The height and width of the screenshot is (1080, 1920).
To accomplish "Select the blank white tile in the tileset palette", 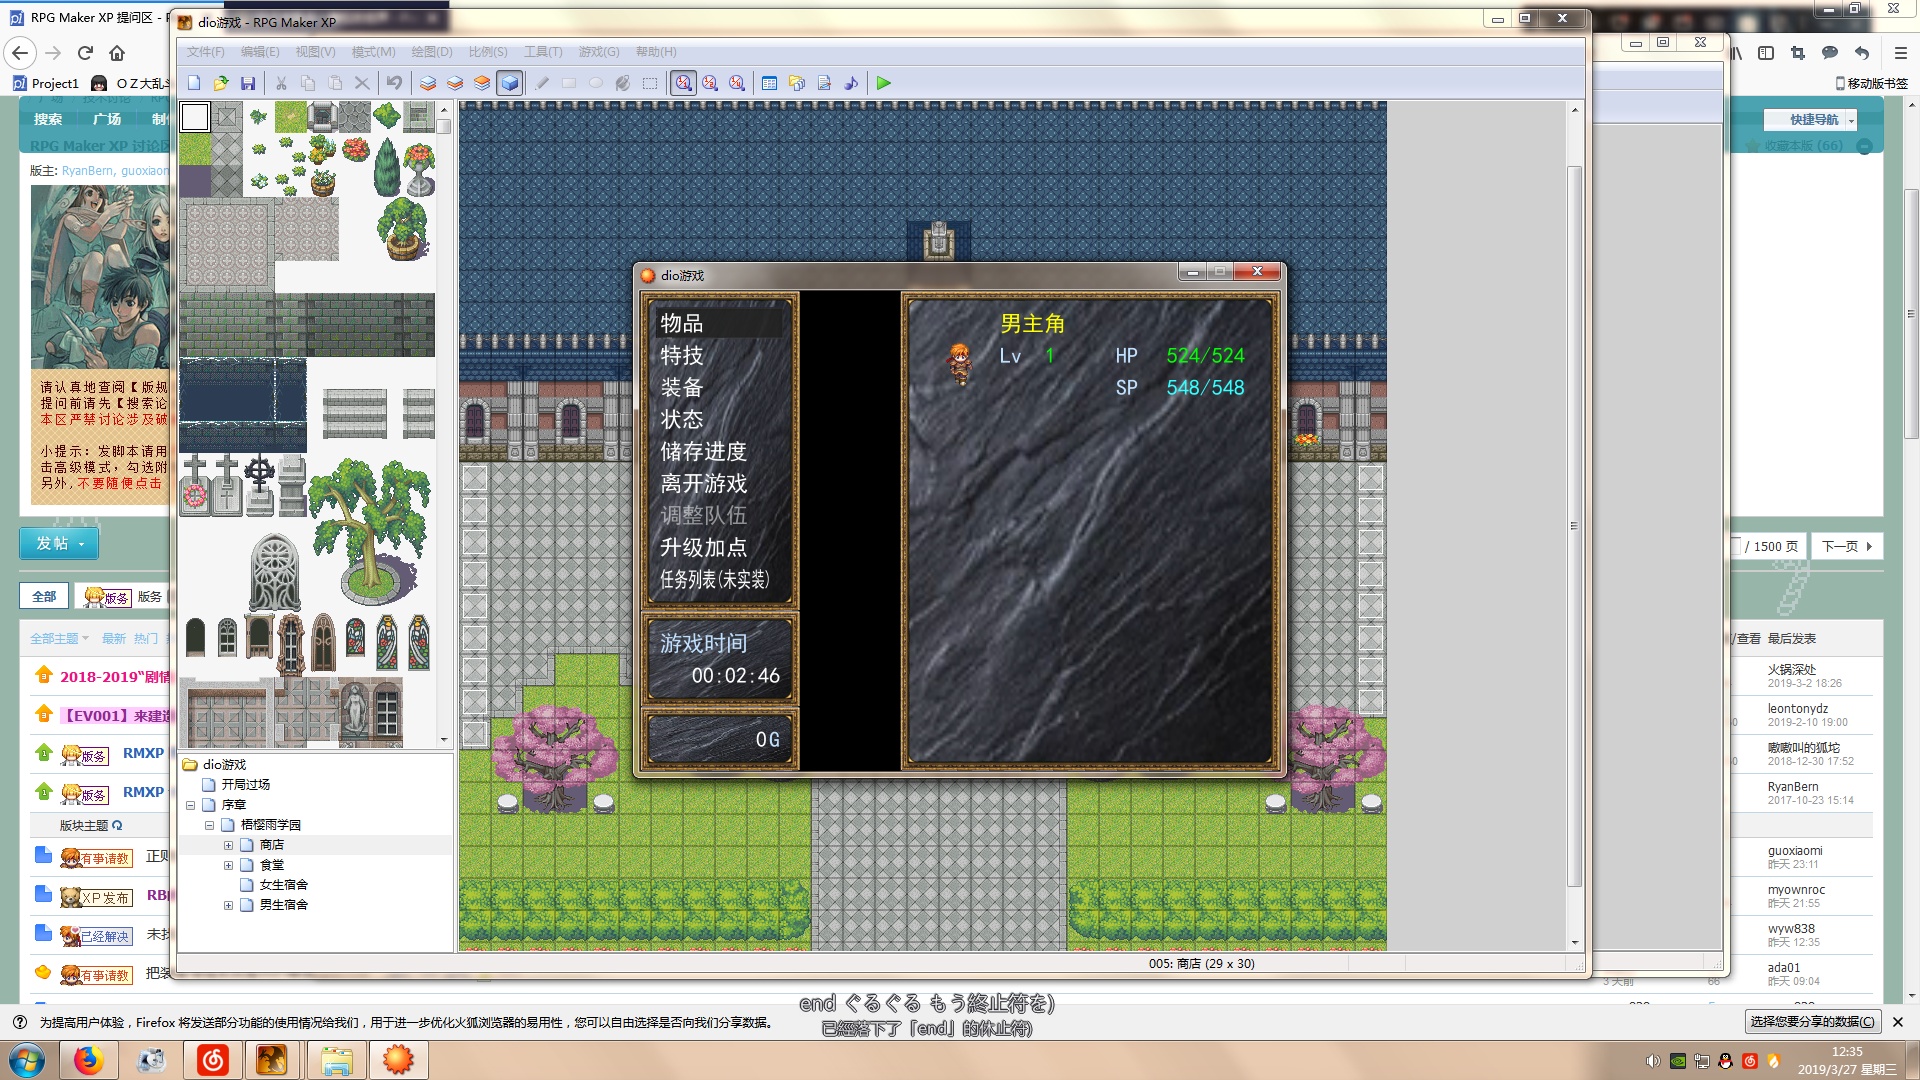I will click(x=195, y=117).
